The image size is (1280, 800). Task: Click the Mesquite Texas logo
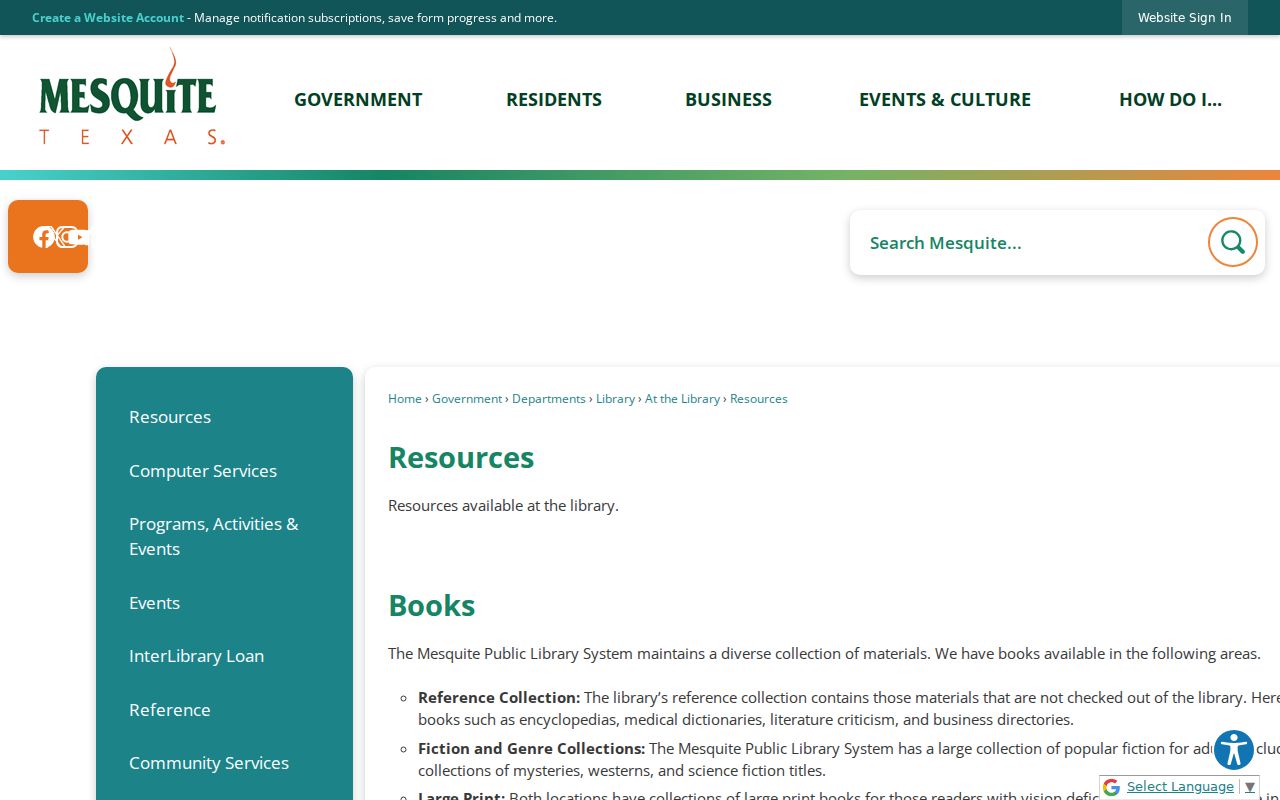click(131, 97)
